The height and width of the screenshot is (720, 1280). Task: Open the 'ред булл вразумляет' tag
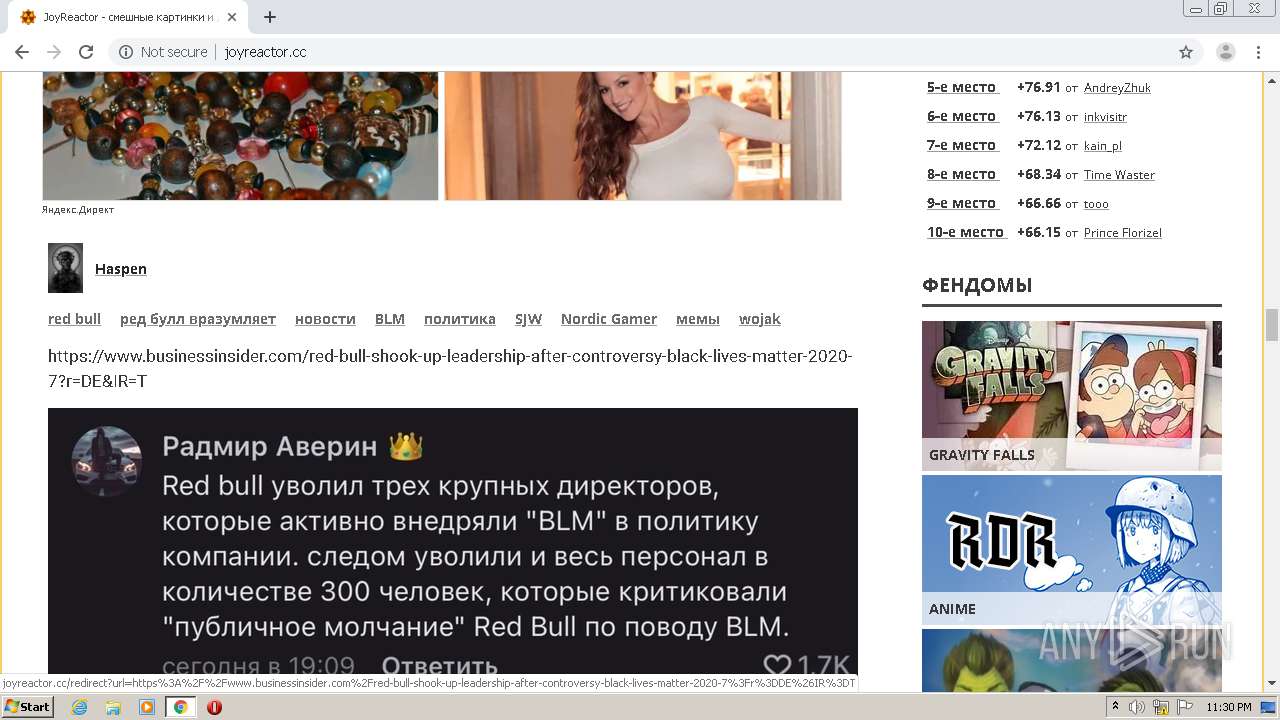(198, 319)
